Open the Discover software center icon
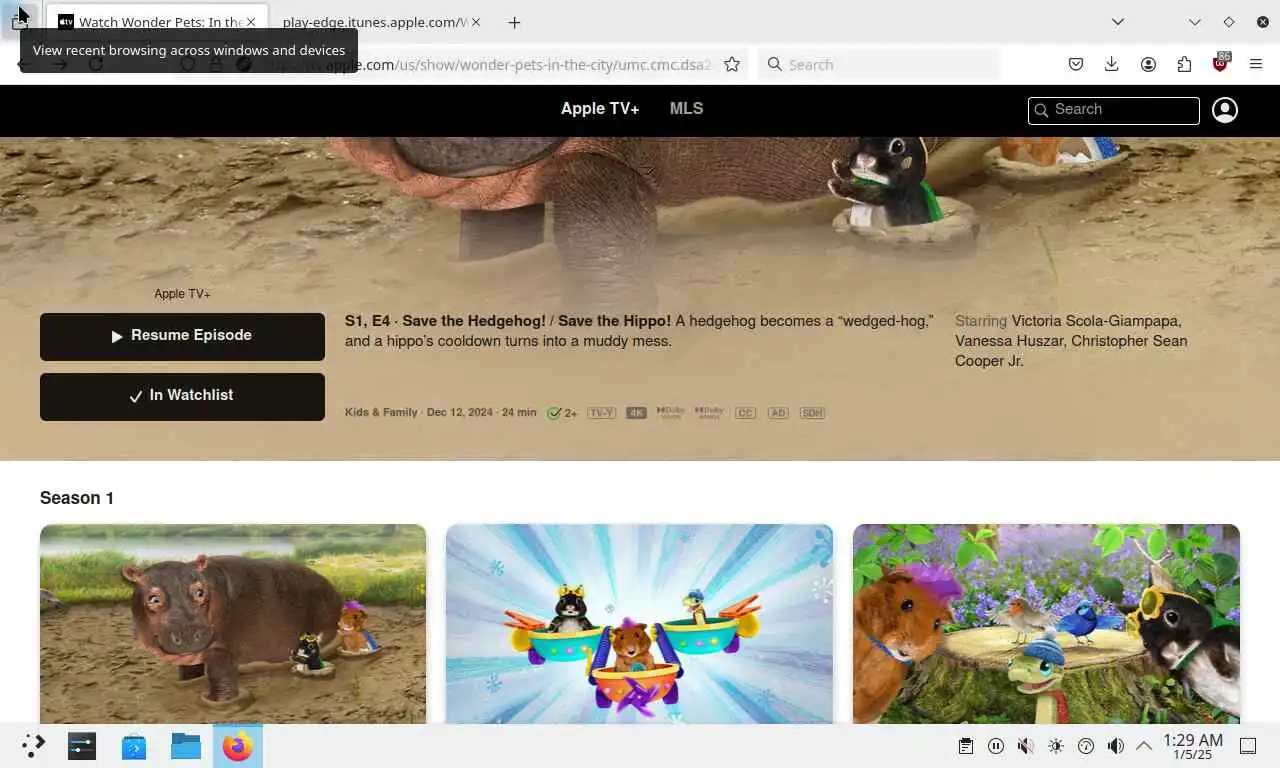The image size is (1280, 768). click(x=134, y=746)
